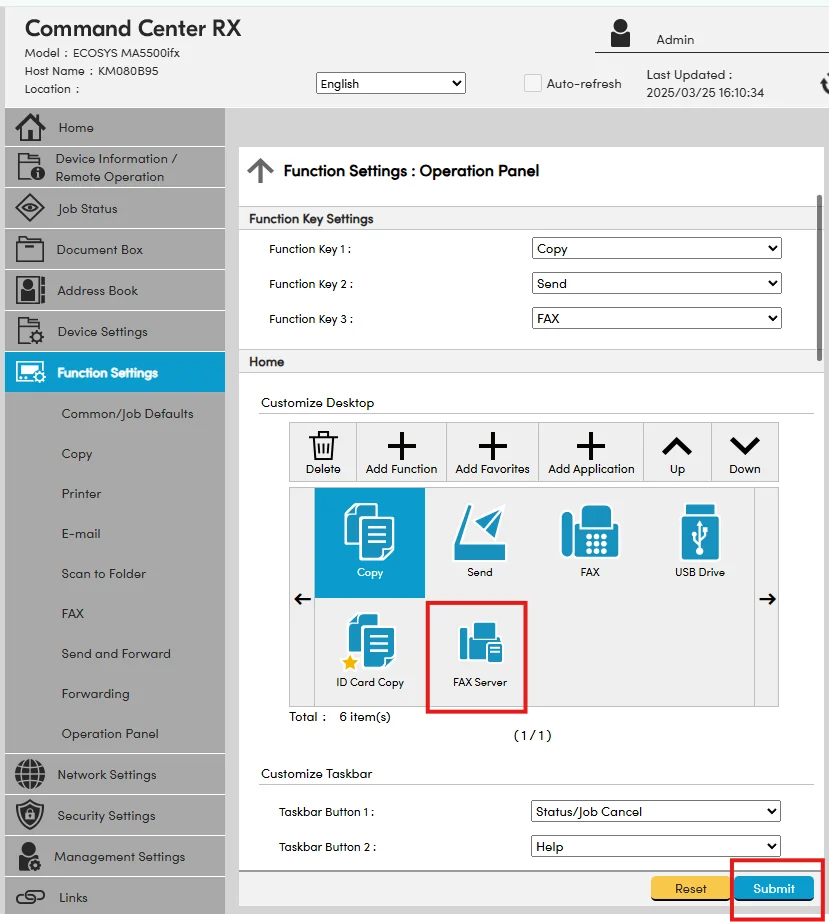Expand Taskbar Button 1 dropdown
Screen dimensions: 829x922
(x=656, y=811)
